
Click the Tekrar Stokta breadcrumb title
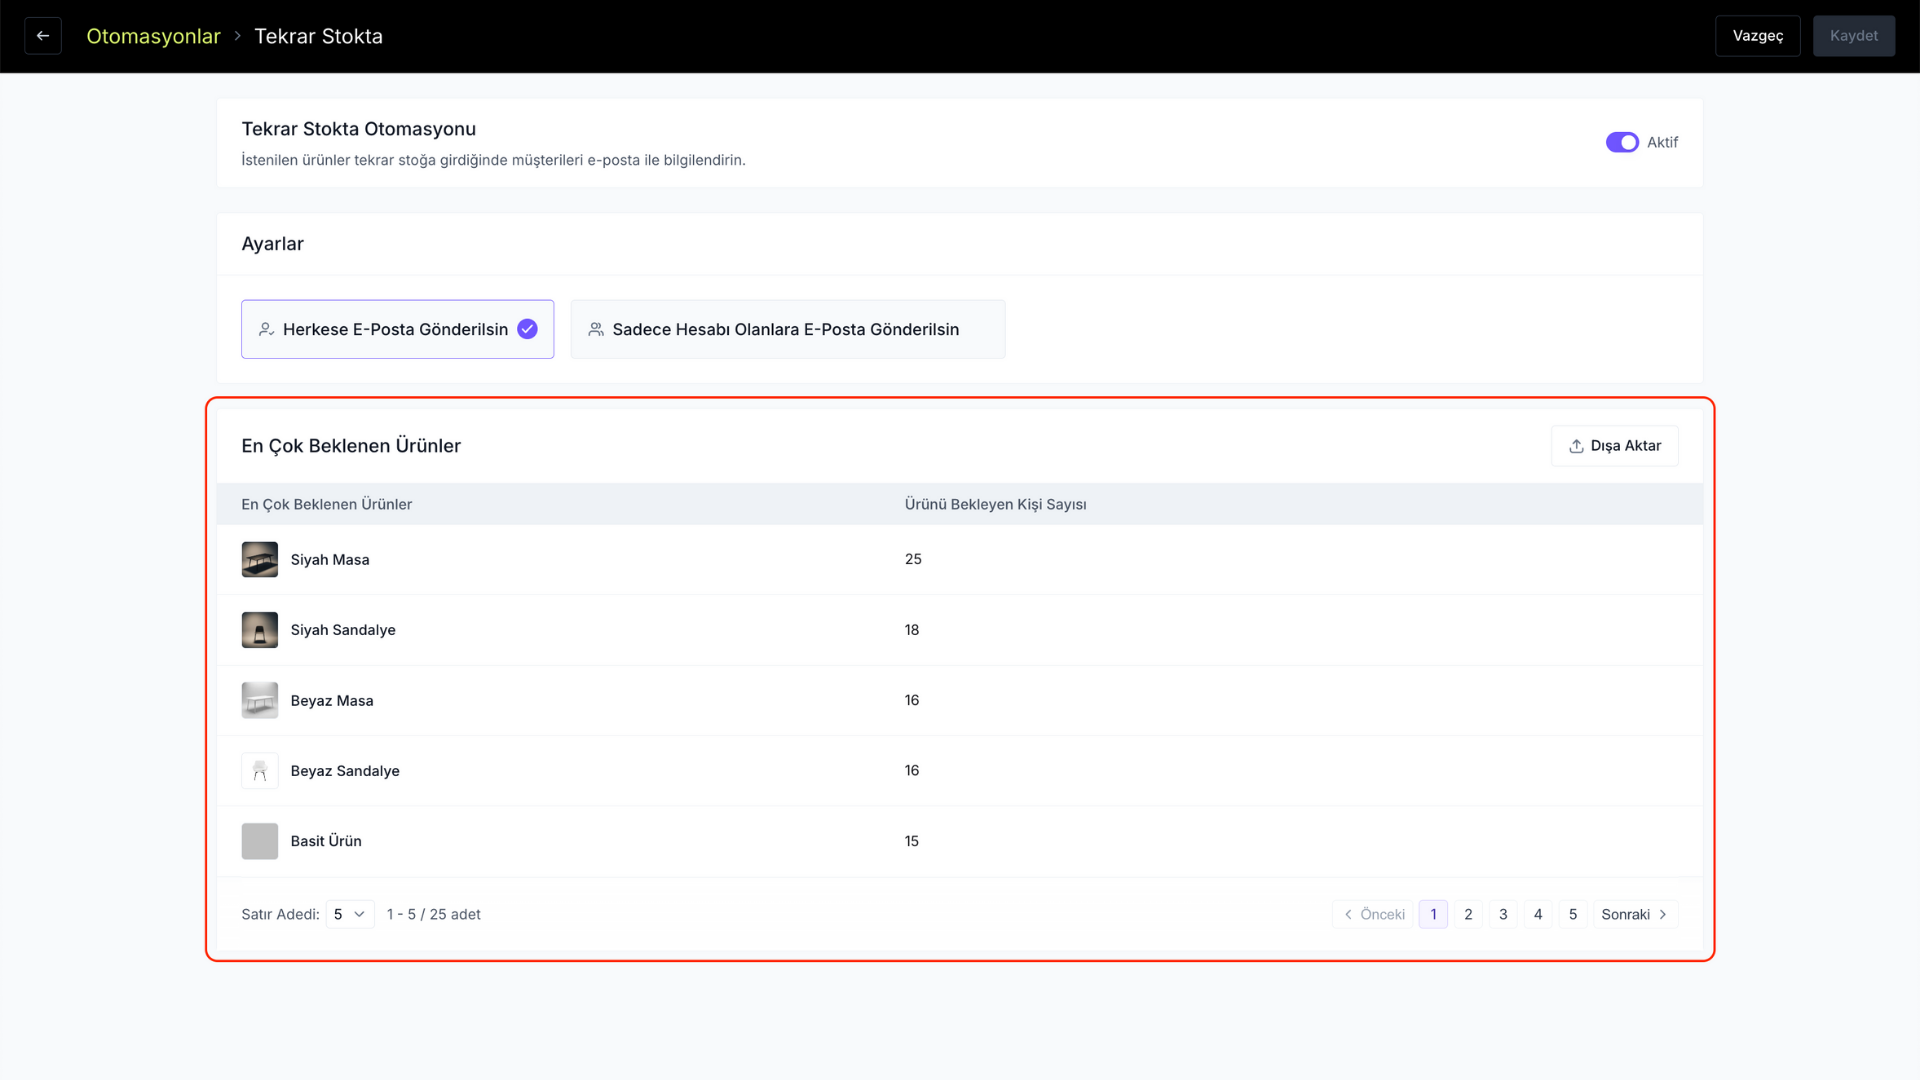point(318,36)
